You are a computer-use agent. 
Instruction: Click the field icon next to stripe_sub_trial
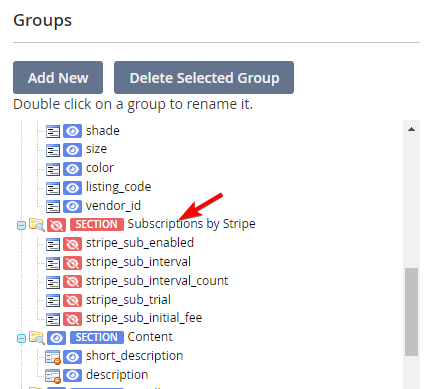pyautogui.click(x=53, y=301)
